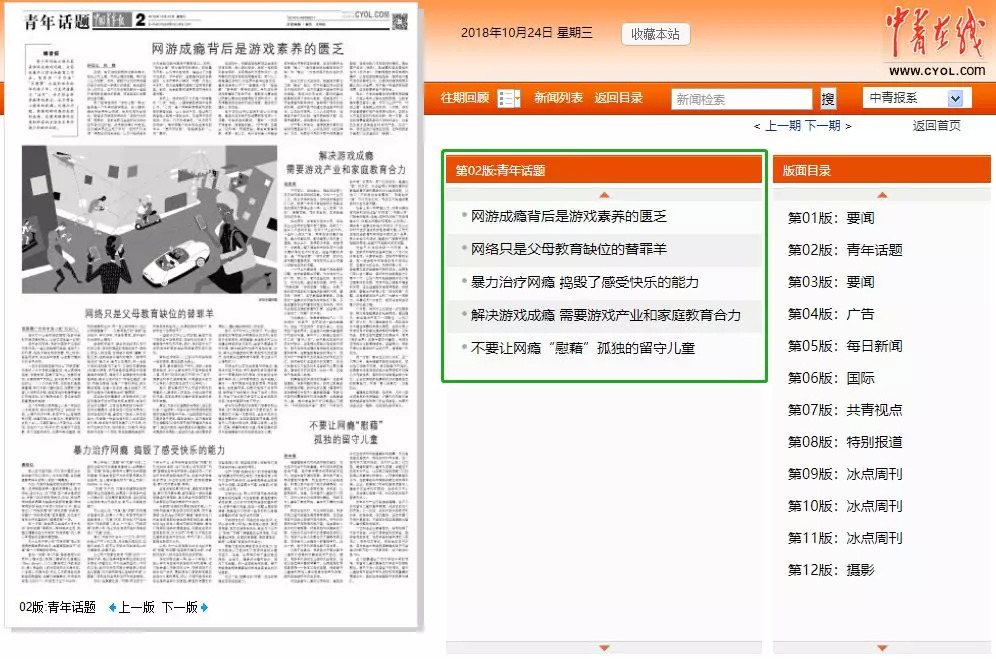Click the 第02版:青年话题 panel header
Image resolution: width=996 pixels, height=659 pixels.
(603, 170)
